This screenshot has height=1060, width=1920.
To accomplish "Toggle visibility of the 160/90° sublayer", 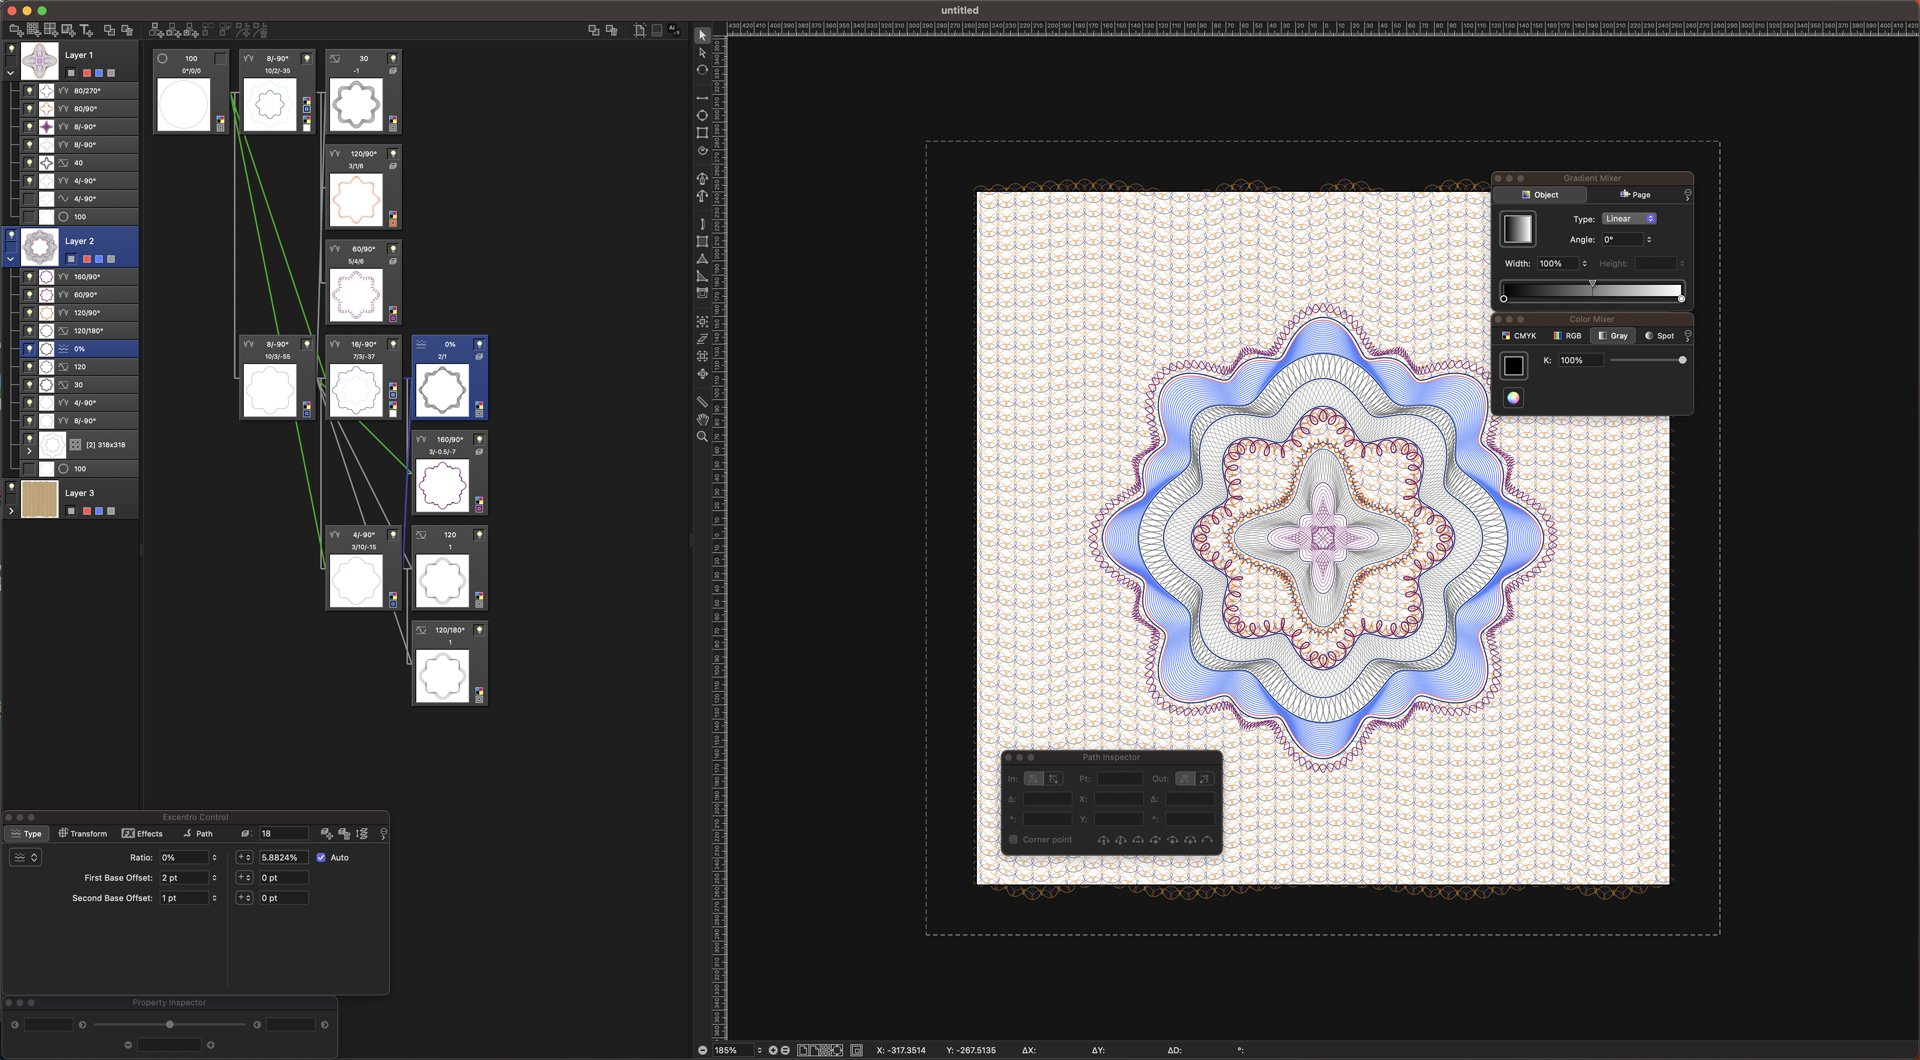I will [x=29, y=277].
